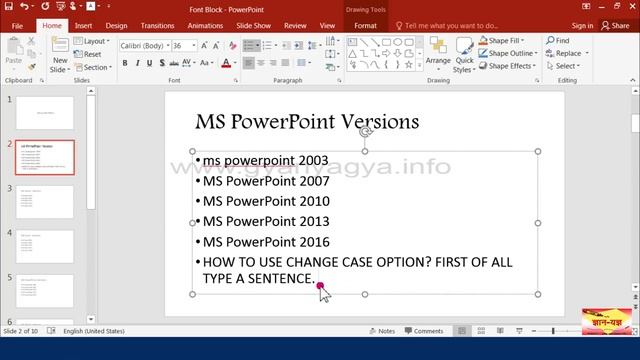The height and width of the screenshot is (360, 640).
Task: Open Shape Effects dropdown
Action: (x=507, y=66)
